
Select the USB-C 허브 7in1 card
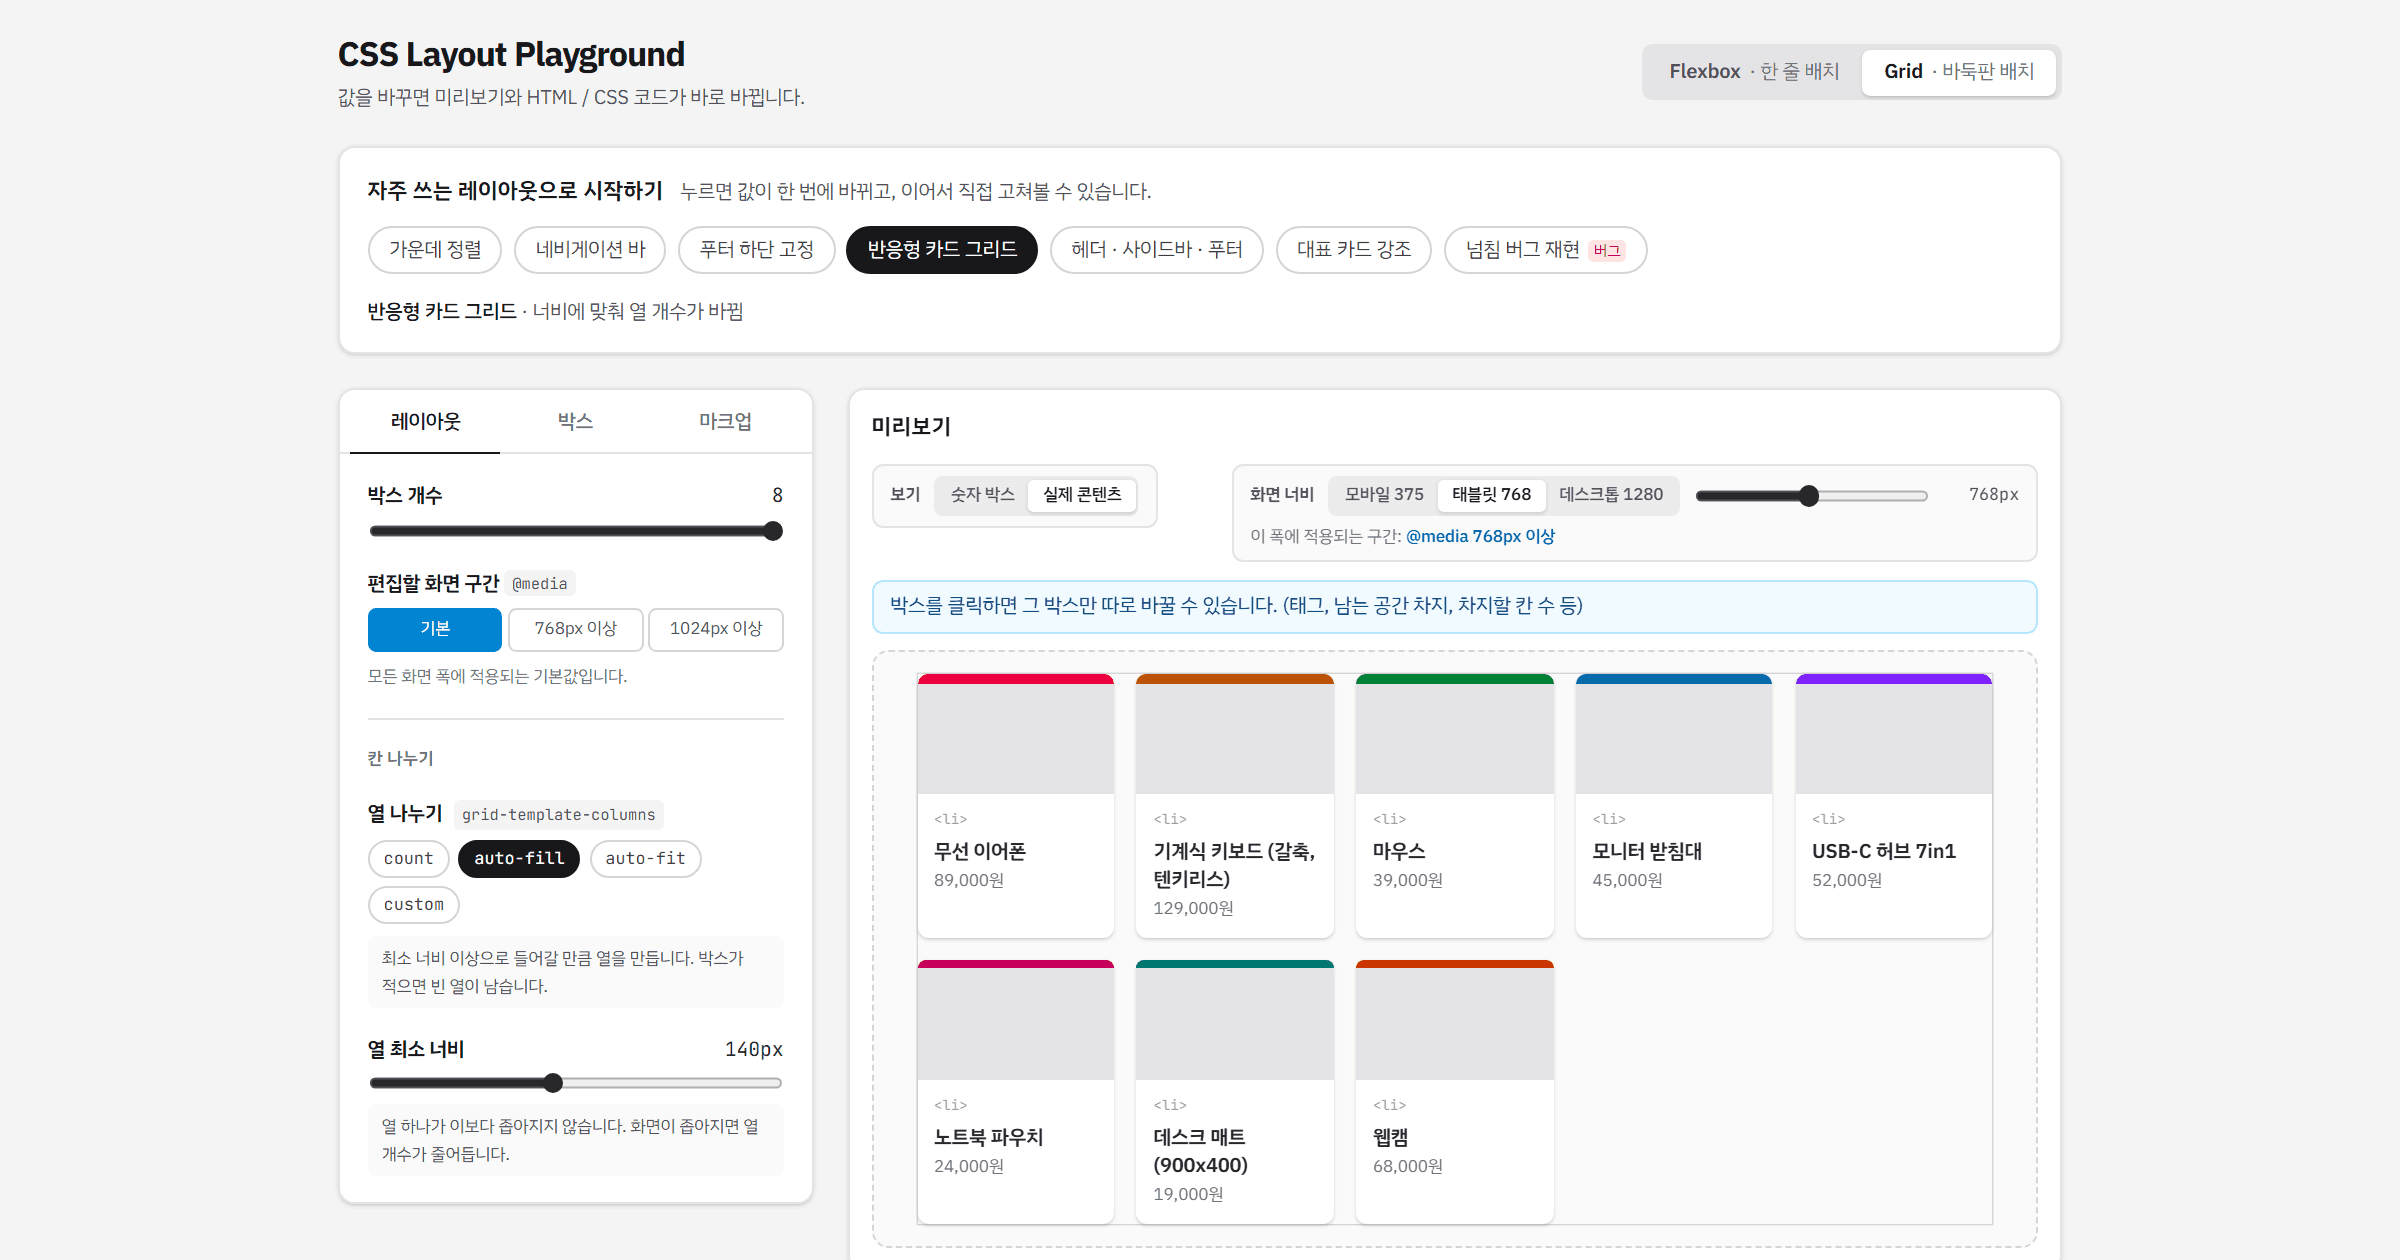(1893, 806)
